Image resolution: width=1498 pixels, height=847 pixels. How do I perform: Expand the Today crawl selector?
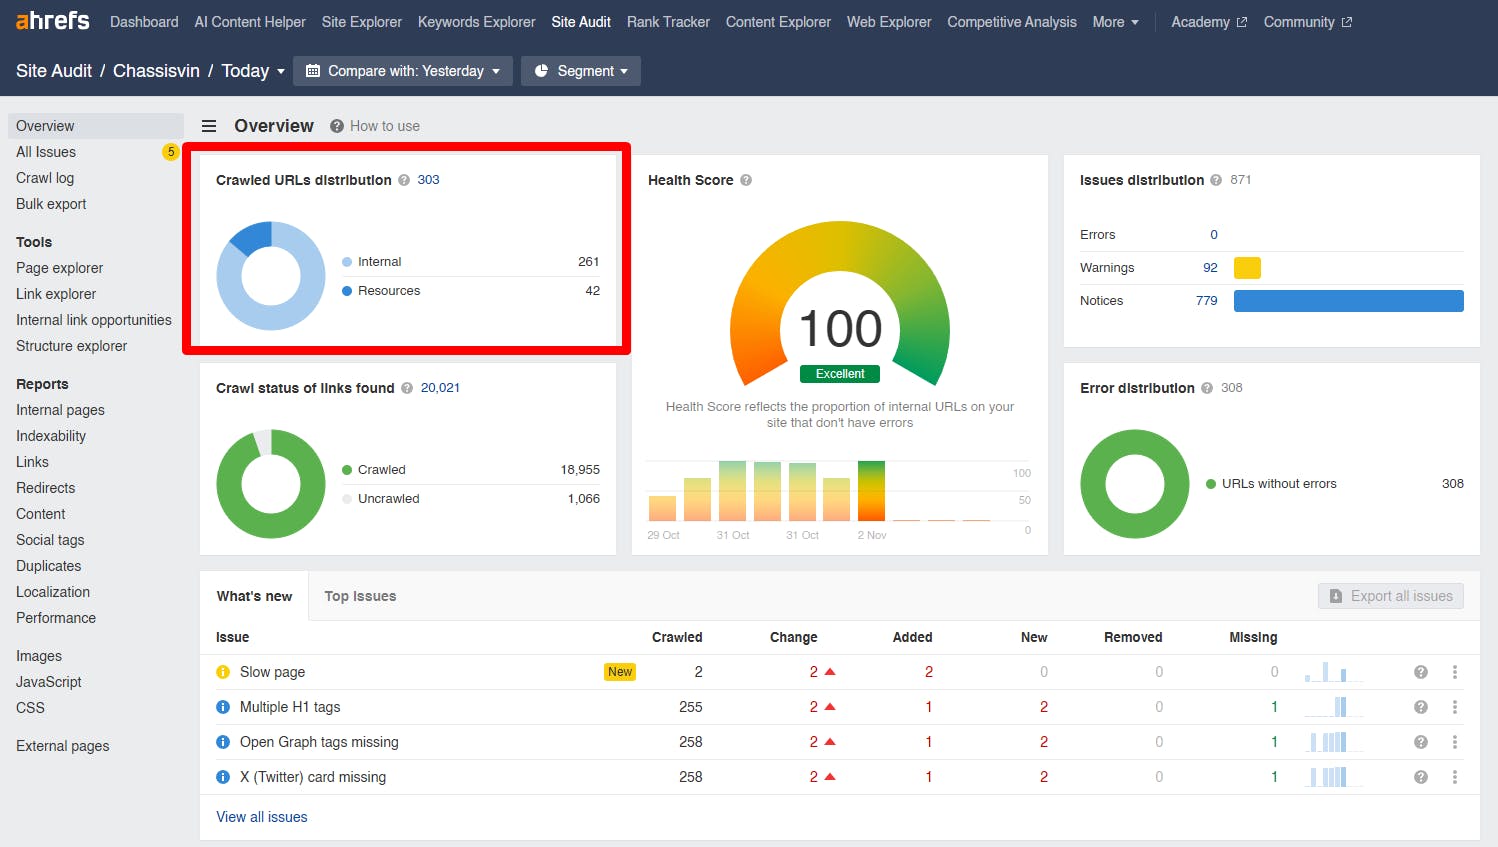[x=253, y=71]
